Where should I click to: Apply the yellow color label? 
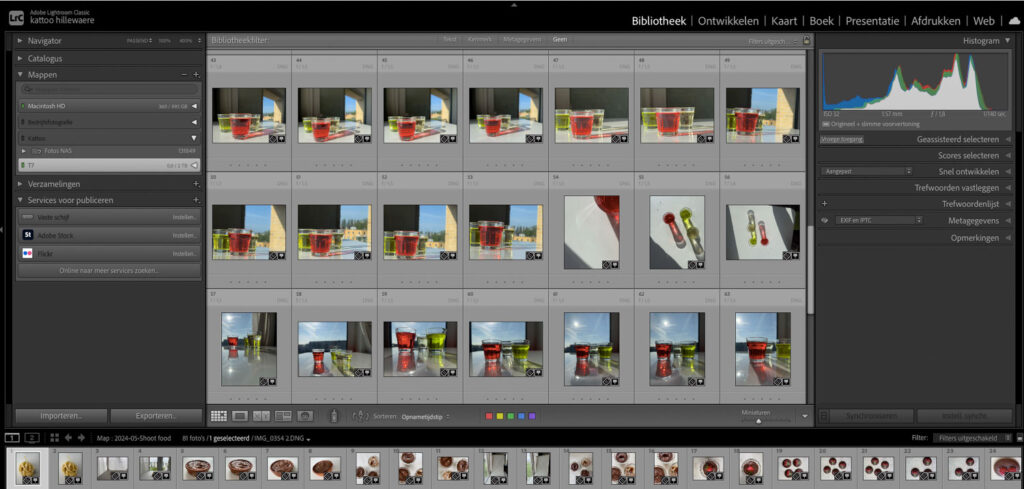click(500, 416)
